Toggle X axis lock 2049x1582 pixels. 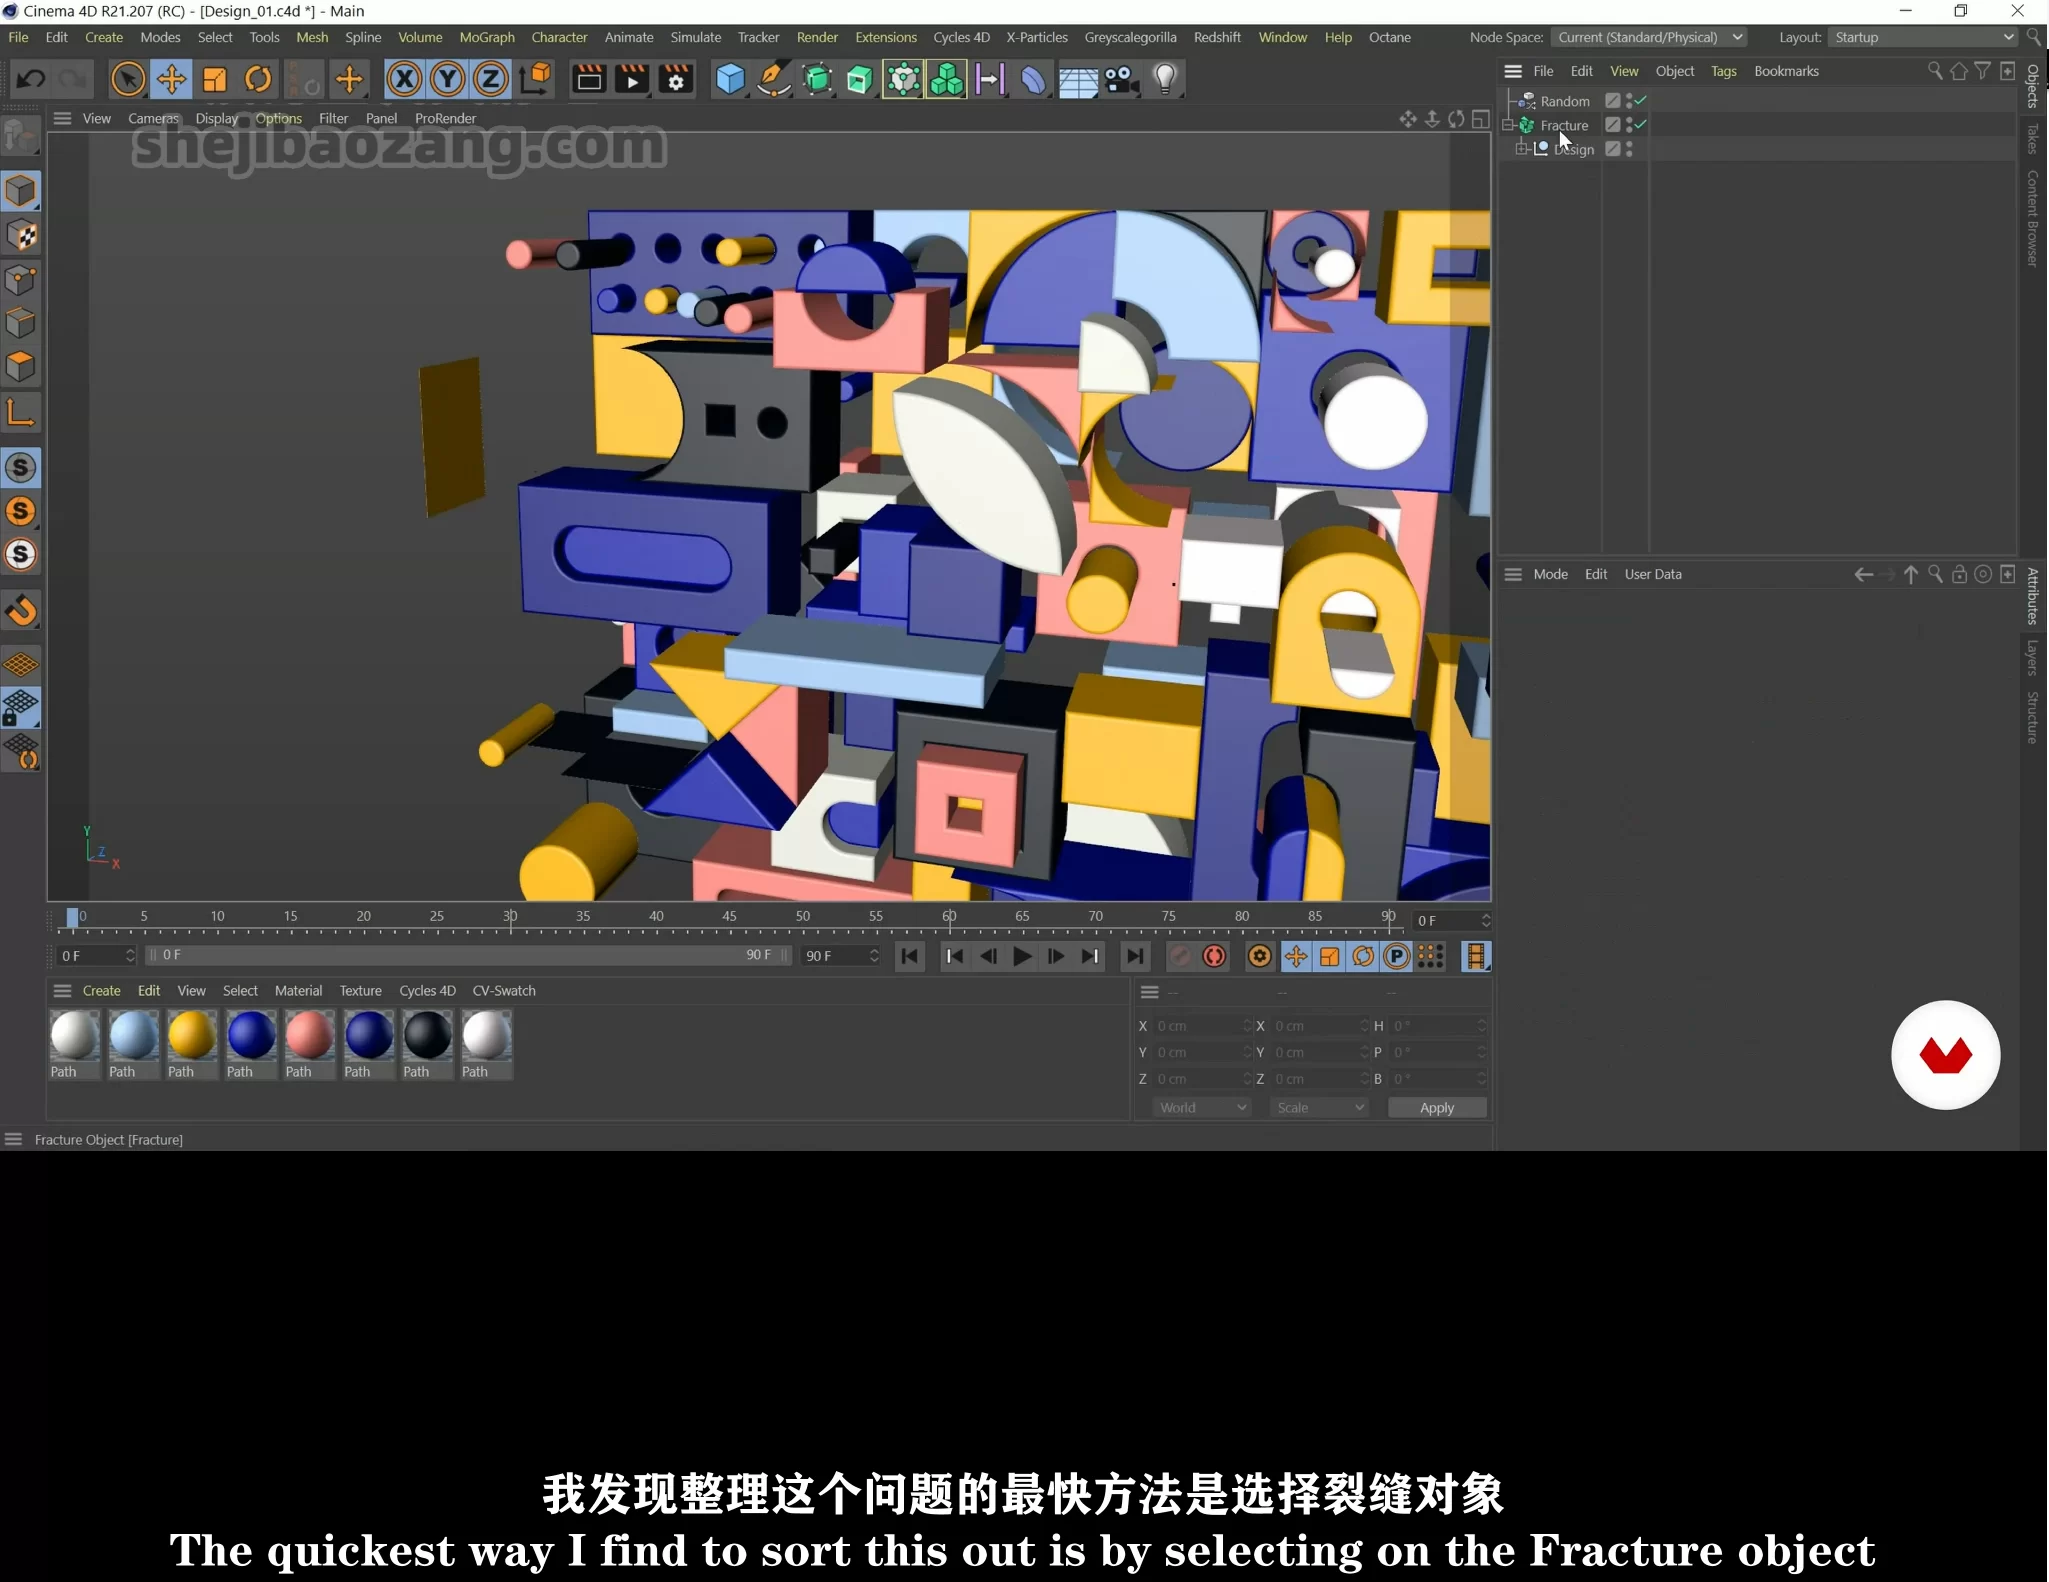coord(404,79)
